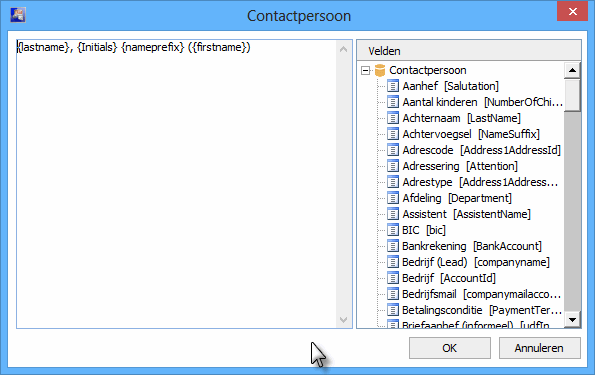Screen dimensions: 595x375
Task: Confirm with the OK button
Action: (450, 348)
